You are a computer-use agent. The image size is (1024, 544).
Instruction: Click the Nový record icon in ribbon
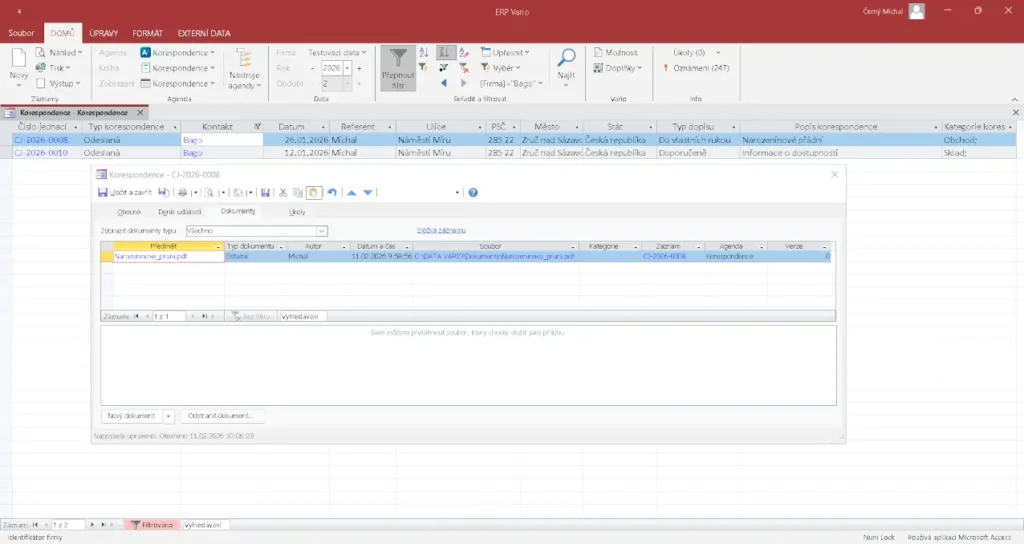click(19, 59)
